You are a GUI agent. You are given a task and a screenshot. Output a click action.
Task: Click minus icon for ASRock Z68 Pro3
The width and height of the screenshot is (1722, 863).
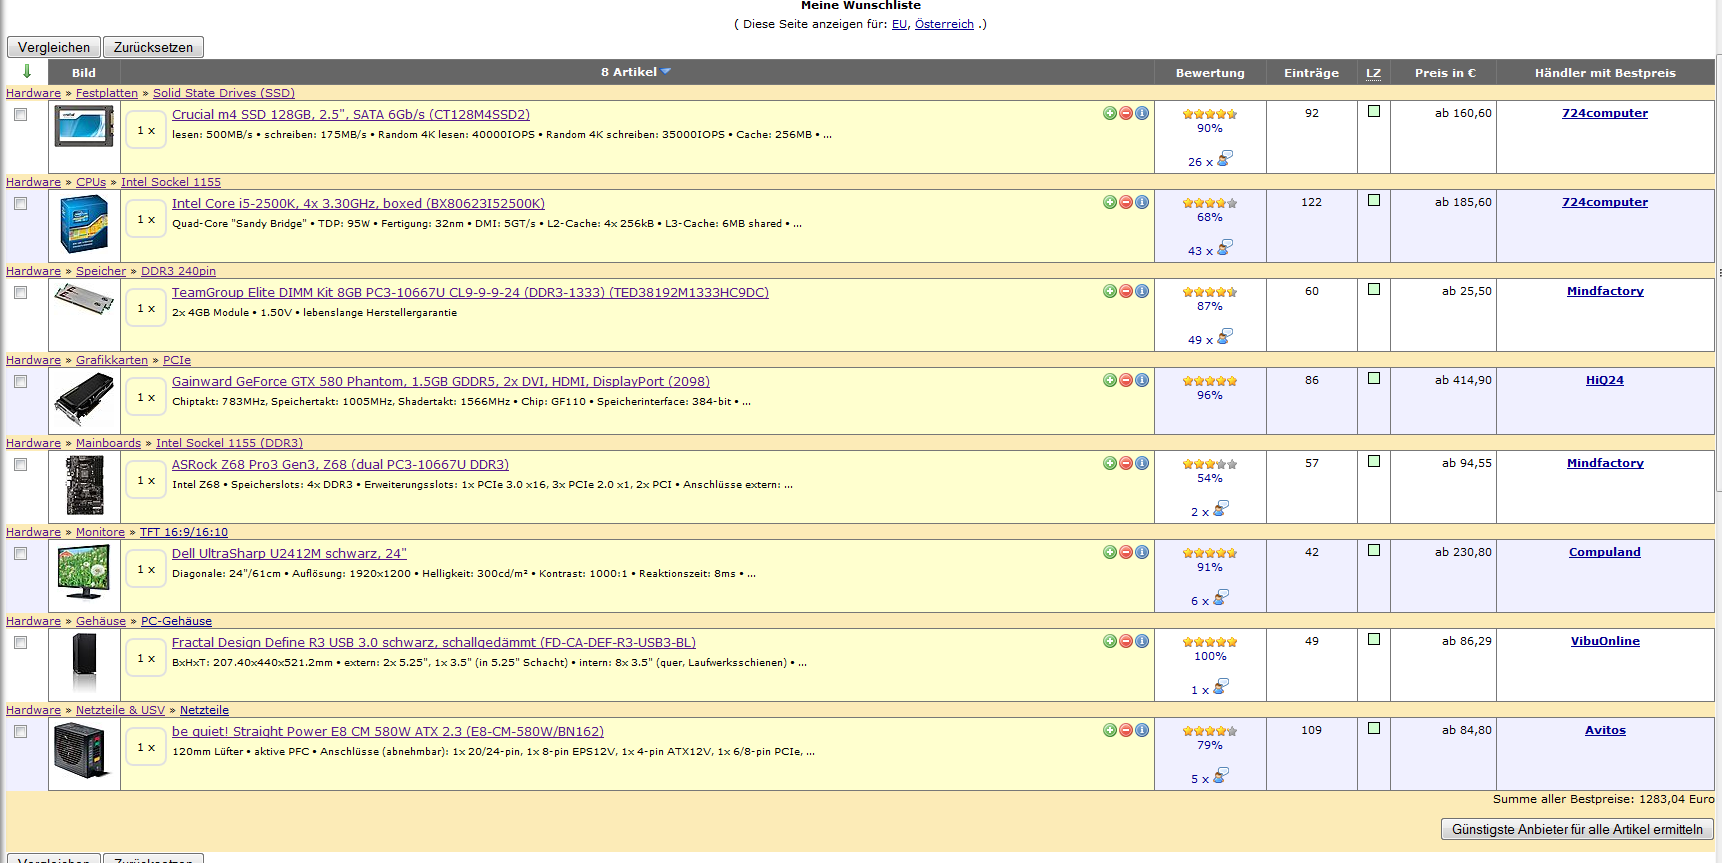click(1126, 463)
